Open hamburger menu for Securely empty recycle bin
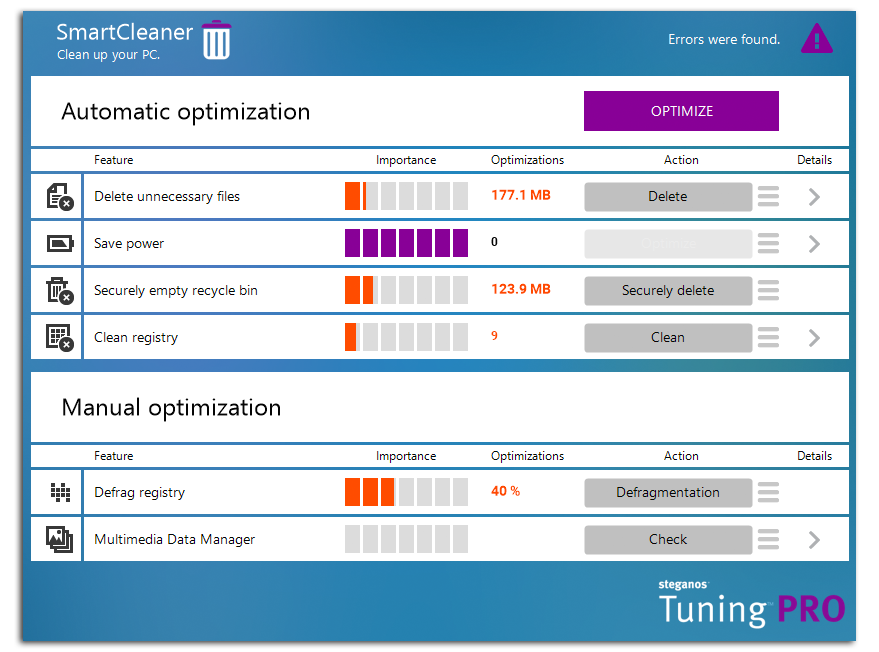The image size is (879, 652). (768, 291)
